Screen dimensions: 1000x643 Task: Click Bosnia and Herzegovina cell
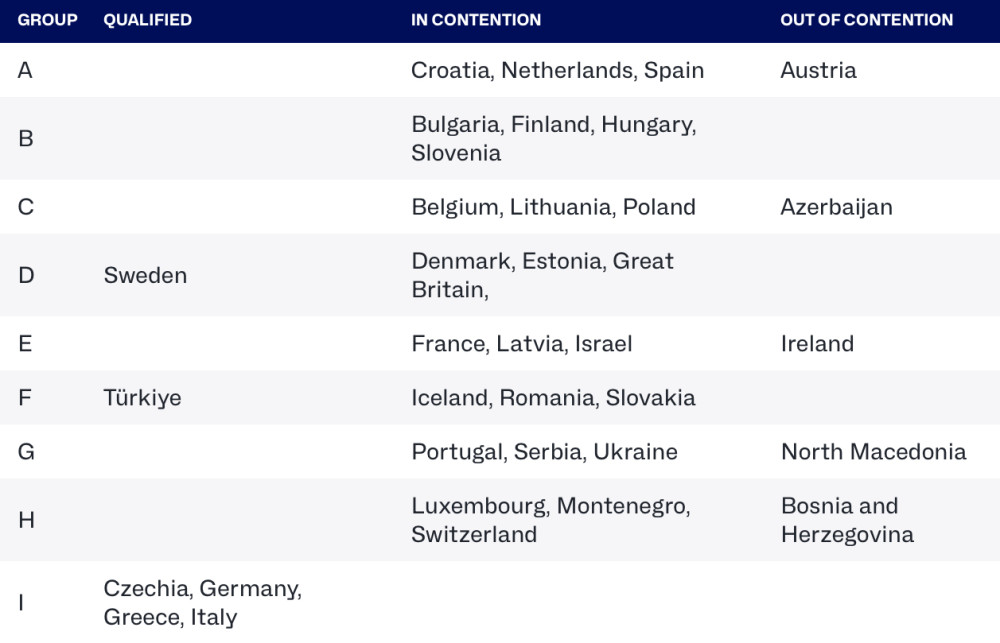tap(847, 520)
